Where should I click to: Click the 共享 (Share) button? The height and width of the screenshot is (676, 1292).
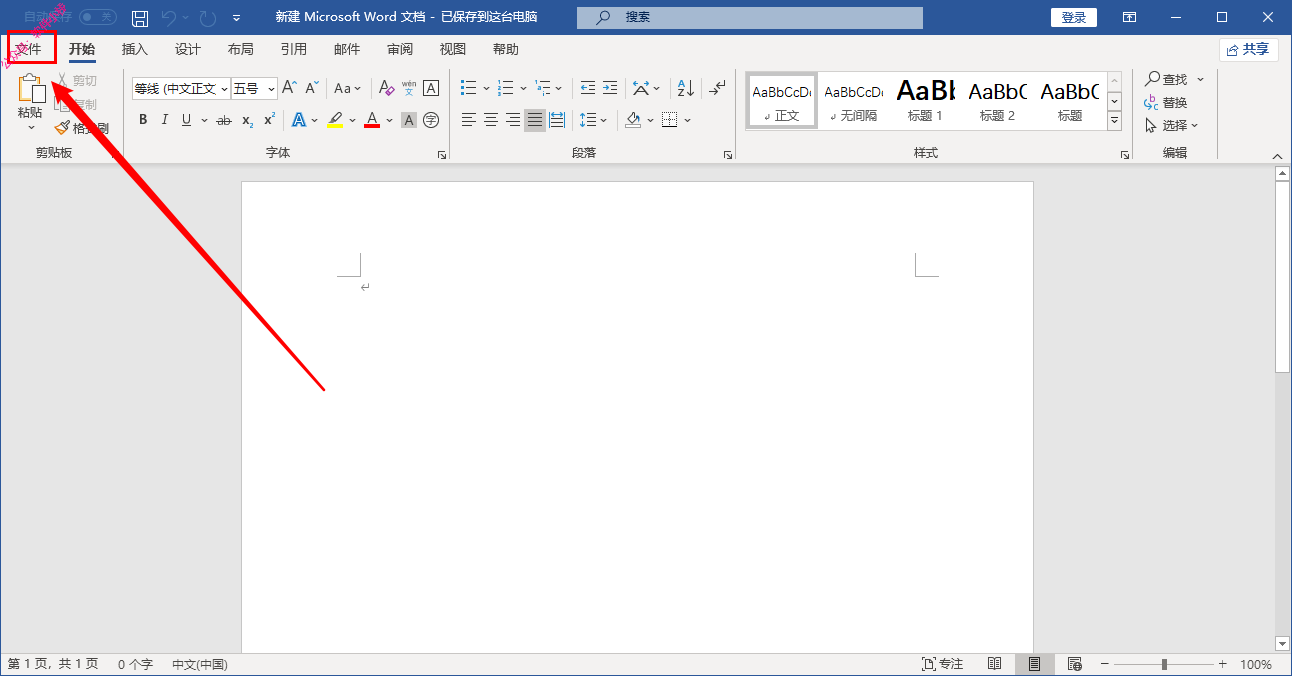[x=1249, y=49]
